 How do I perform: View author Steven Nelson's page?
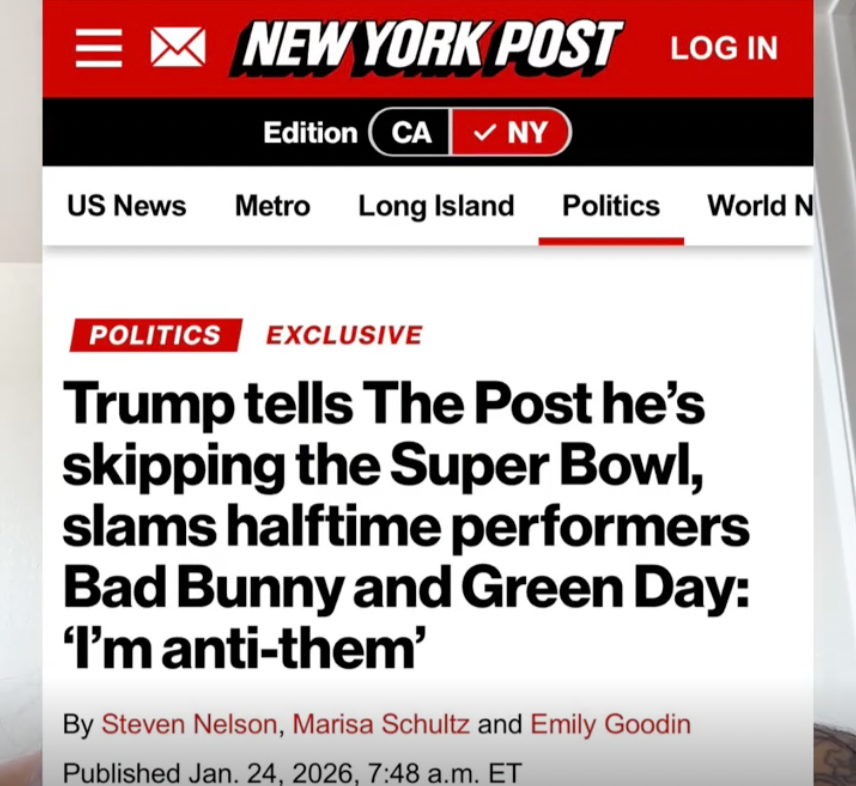[189, 724]
